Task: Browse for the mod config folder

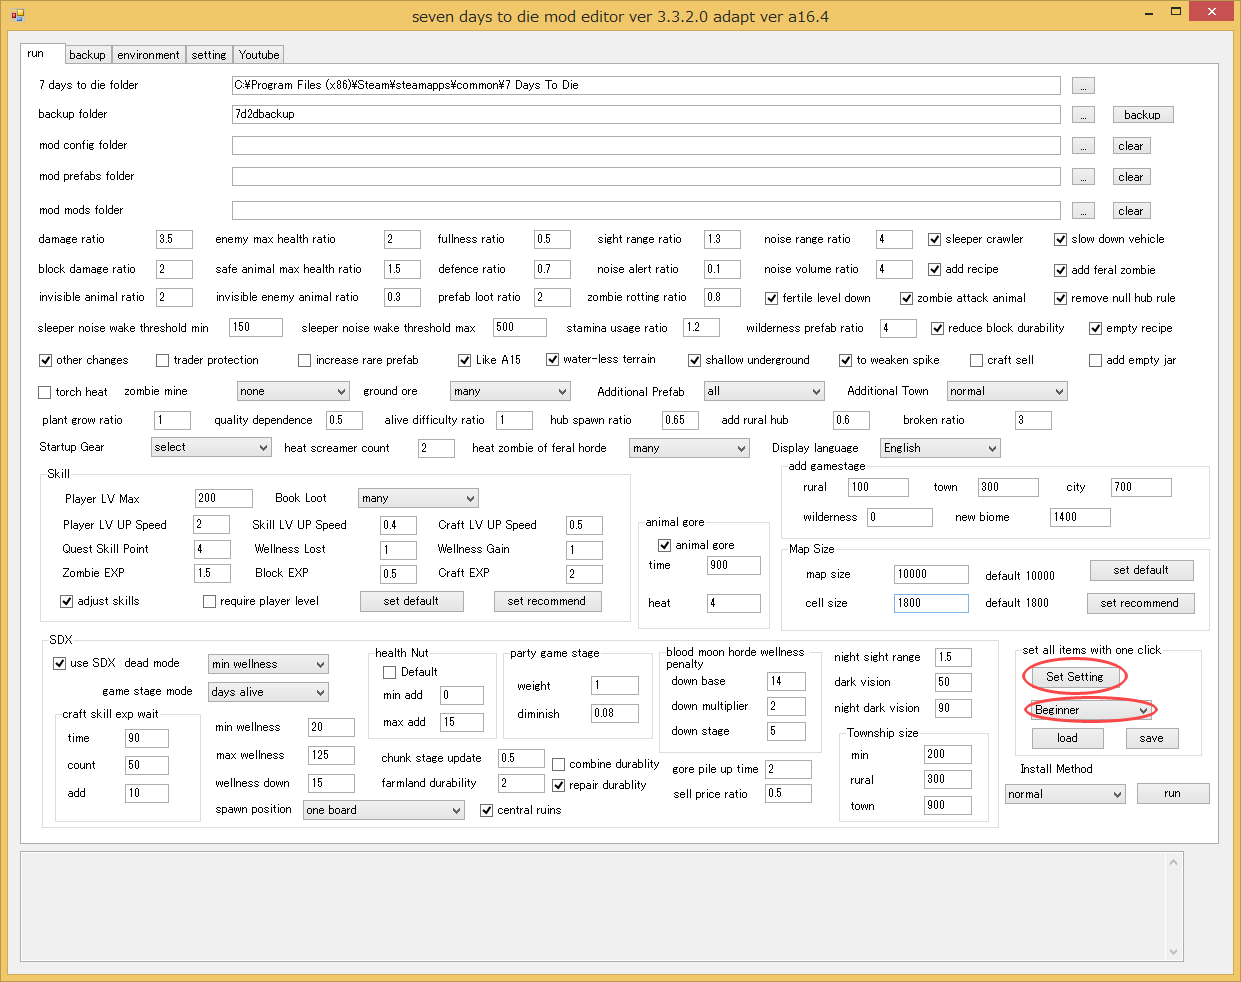Action: (x=1083, y=146)
